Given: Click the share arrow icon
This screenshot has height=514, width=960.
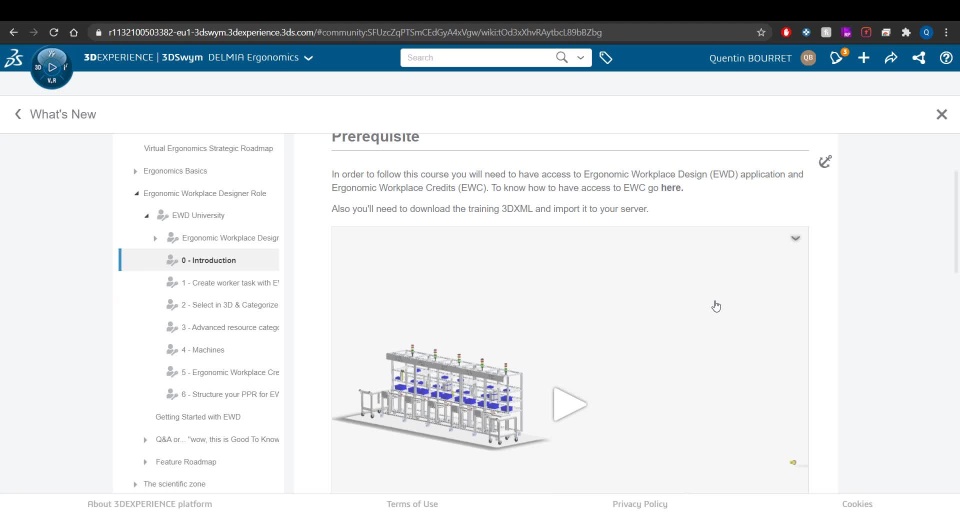Looking at the screenshot, I should (891, 58).
